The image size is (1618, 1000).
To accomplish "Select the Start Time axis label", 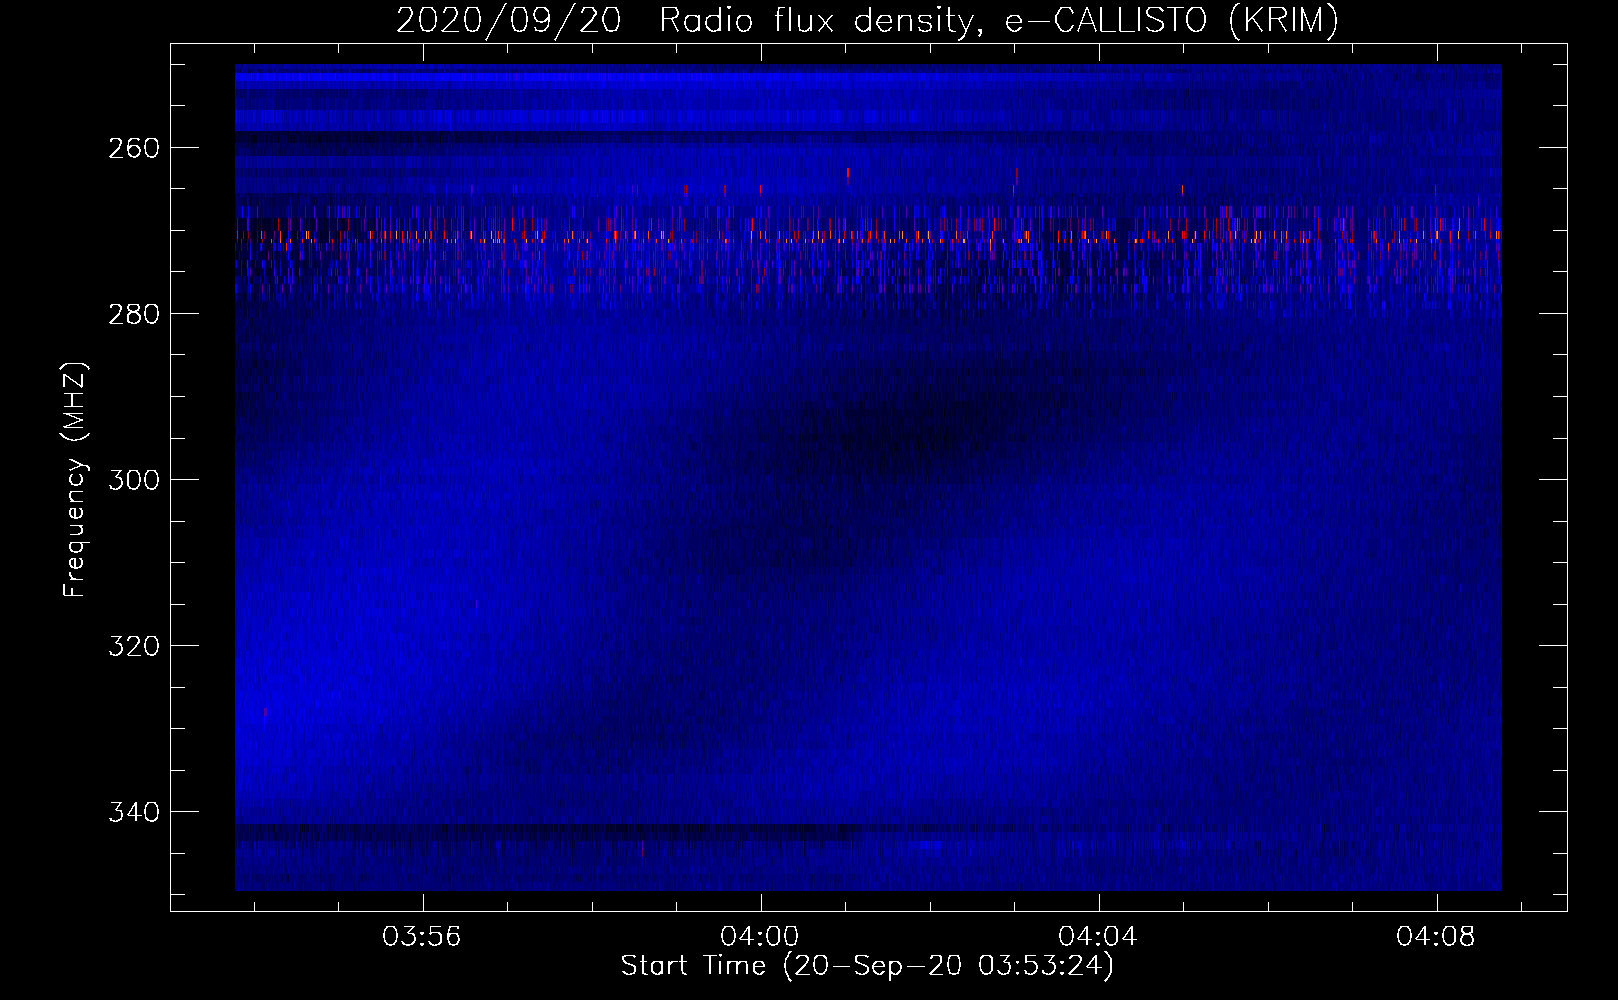I will pyautogui.click(x=867, y=966).
